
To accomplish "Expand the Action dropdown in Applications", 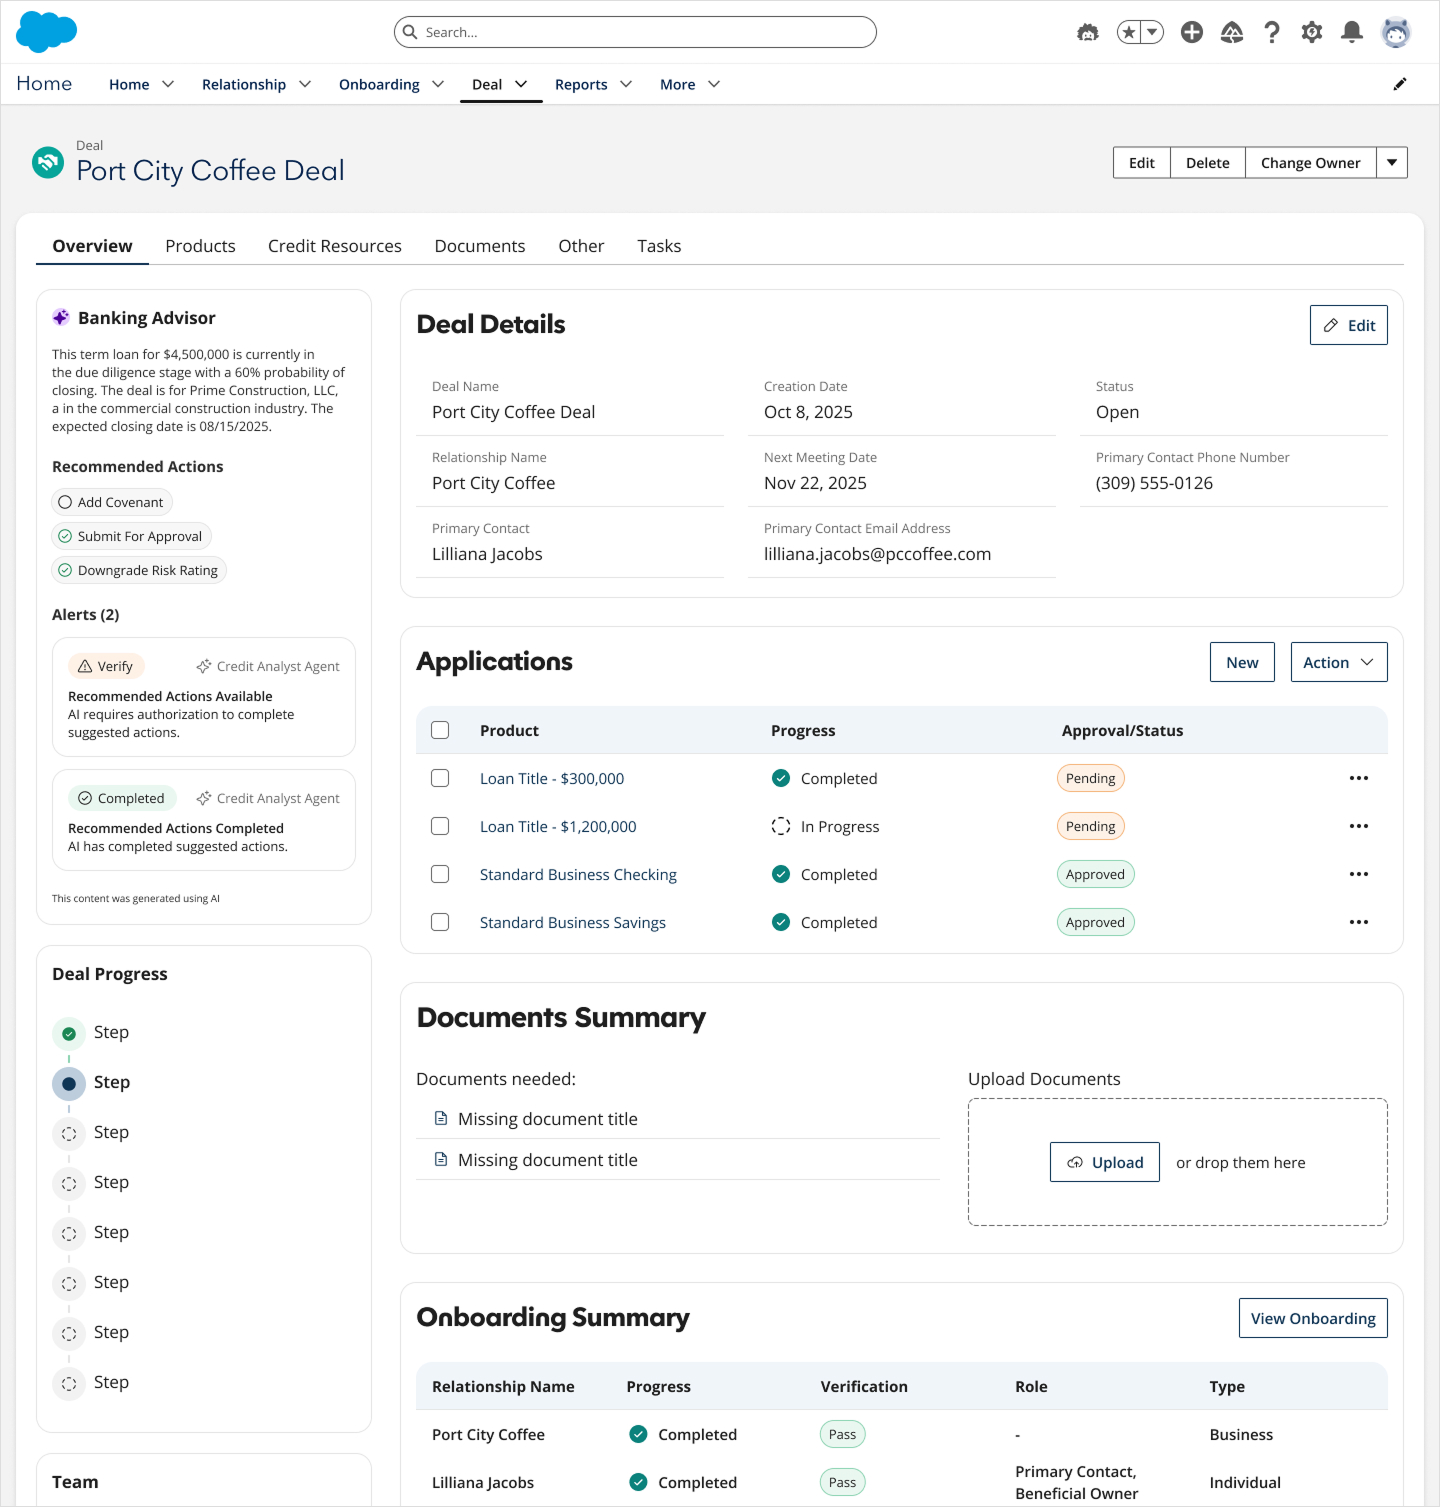I will 1338,662.
